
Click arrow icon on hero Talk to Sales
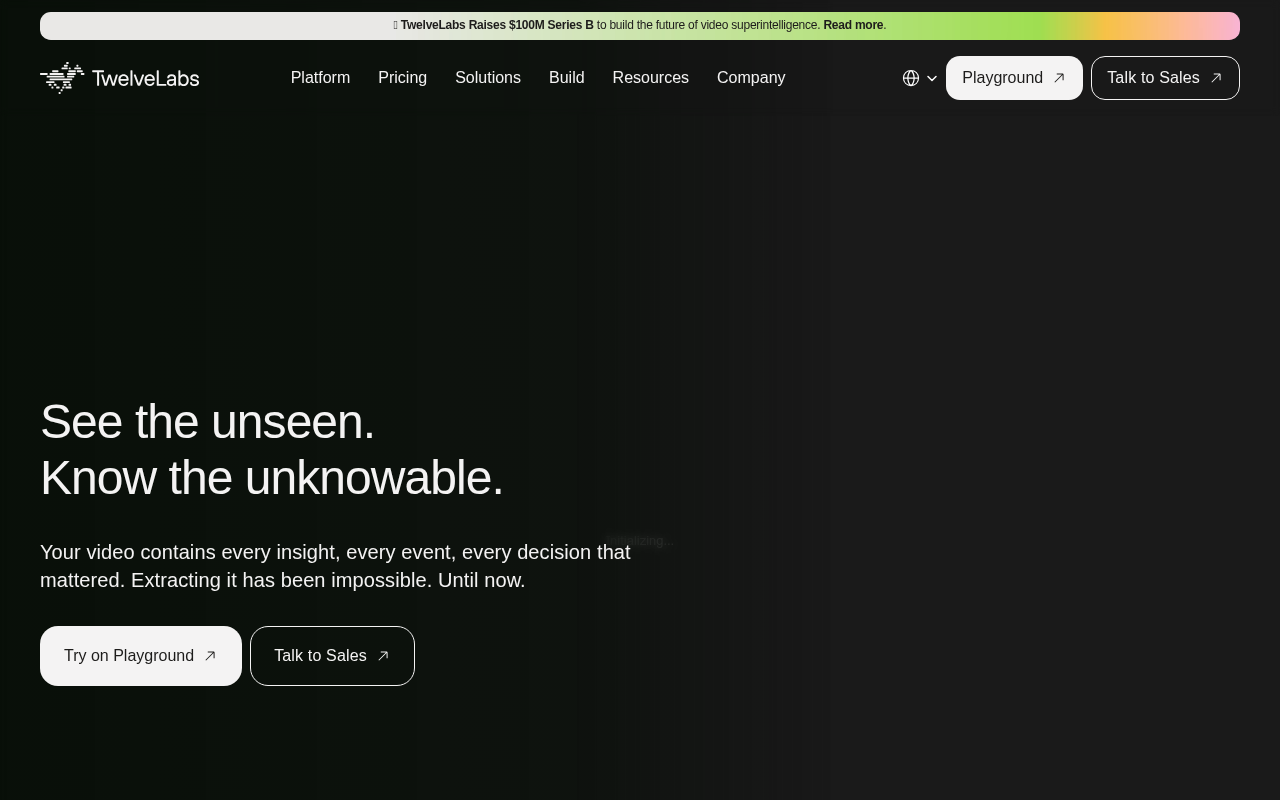[x=383, y=656]
